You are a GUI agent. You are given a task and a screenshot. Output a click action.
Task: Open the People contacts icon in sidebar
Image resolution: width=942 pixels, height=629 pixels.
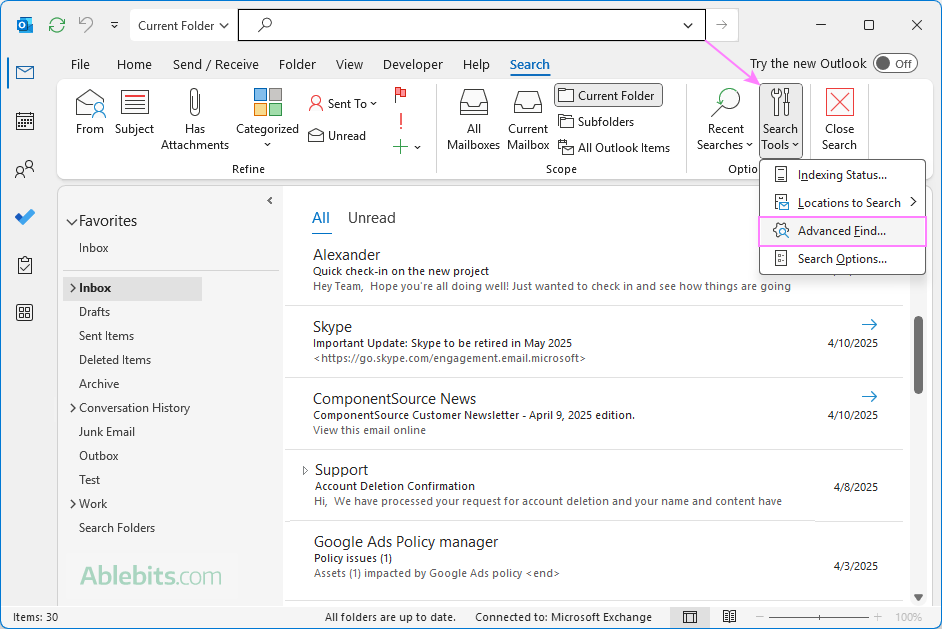coord(25,169)
